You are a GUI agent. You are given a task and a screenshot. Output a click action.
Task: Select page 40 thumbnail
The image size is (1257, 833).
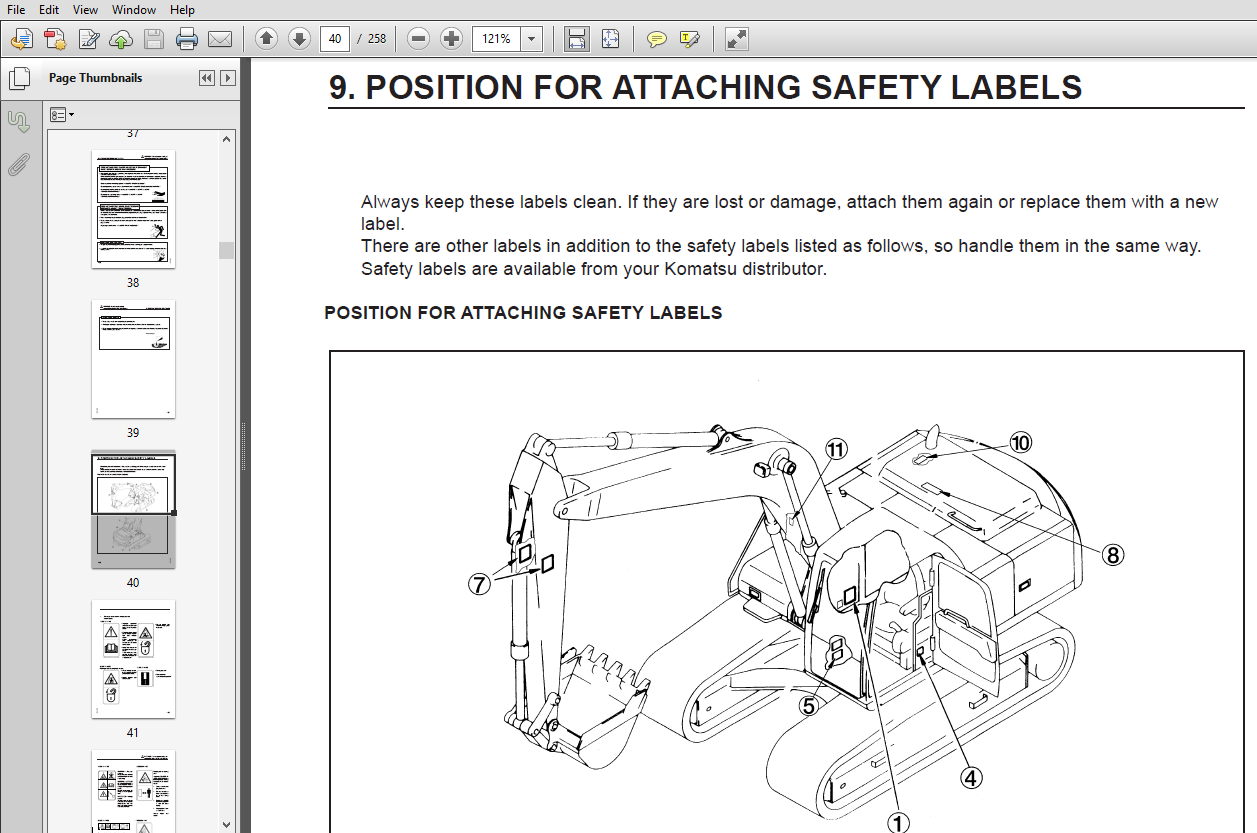click(x=133, y=509)
